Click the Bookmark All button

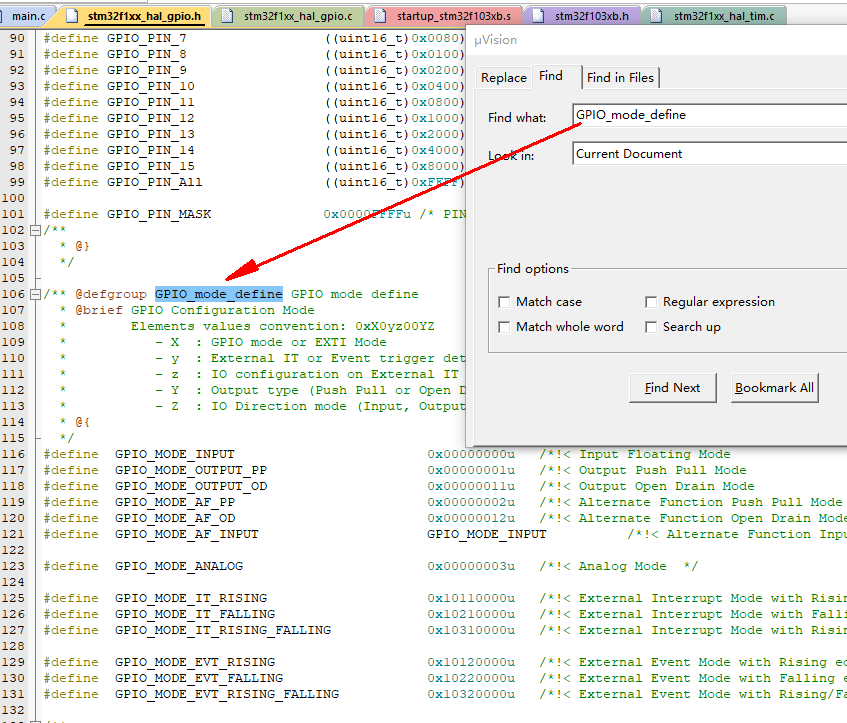(x=774, y=388)
